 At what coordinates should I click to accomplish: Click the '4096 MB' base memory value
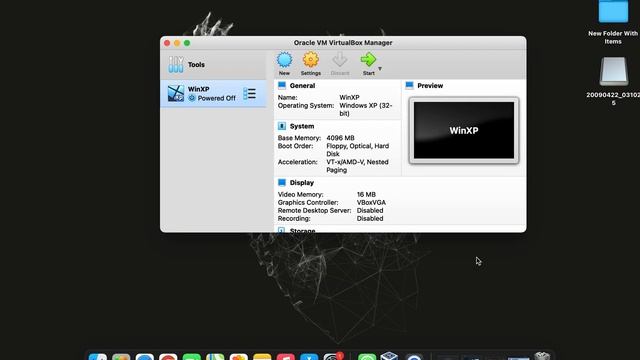tap(340, 138)
